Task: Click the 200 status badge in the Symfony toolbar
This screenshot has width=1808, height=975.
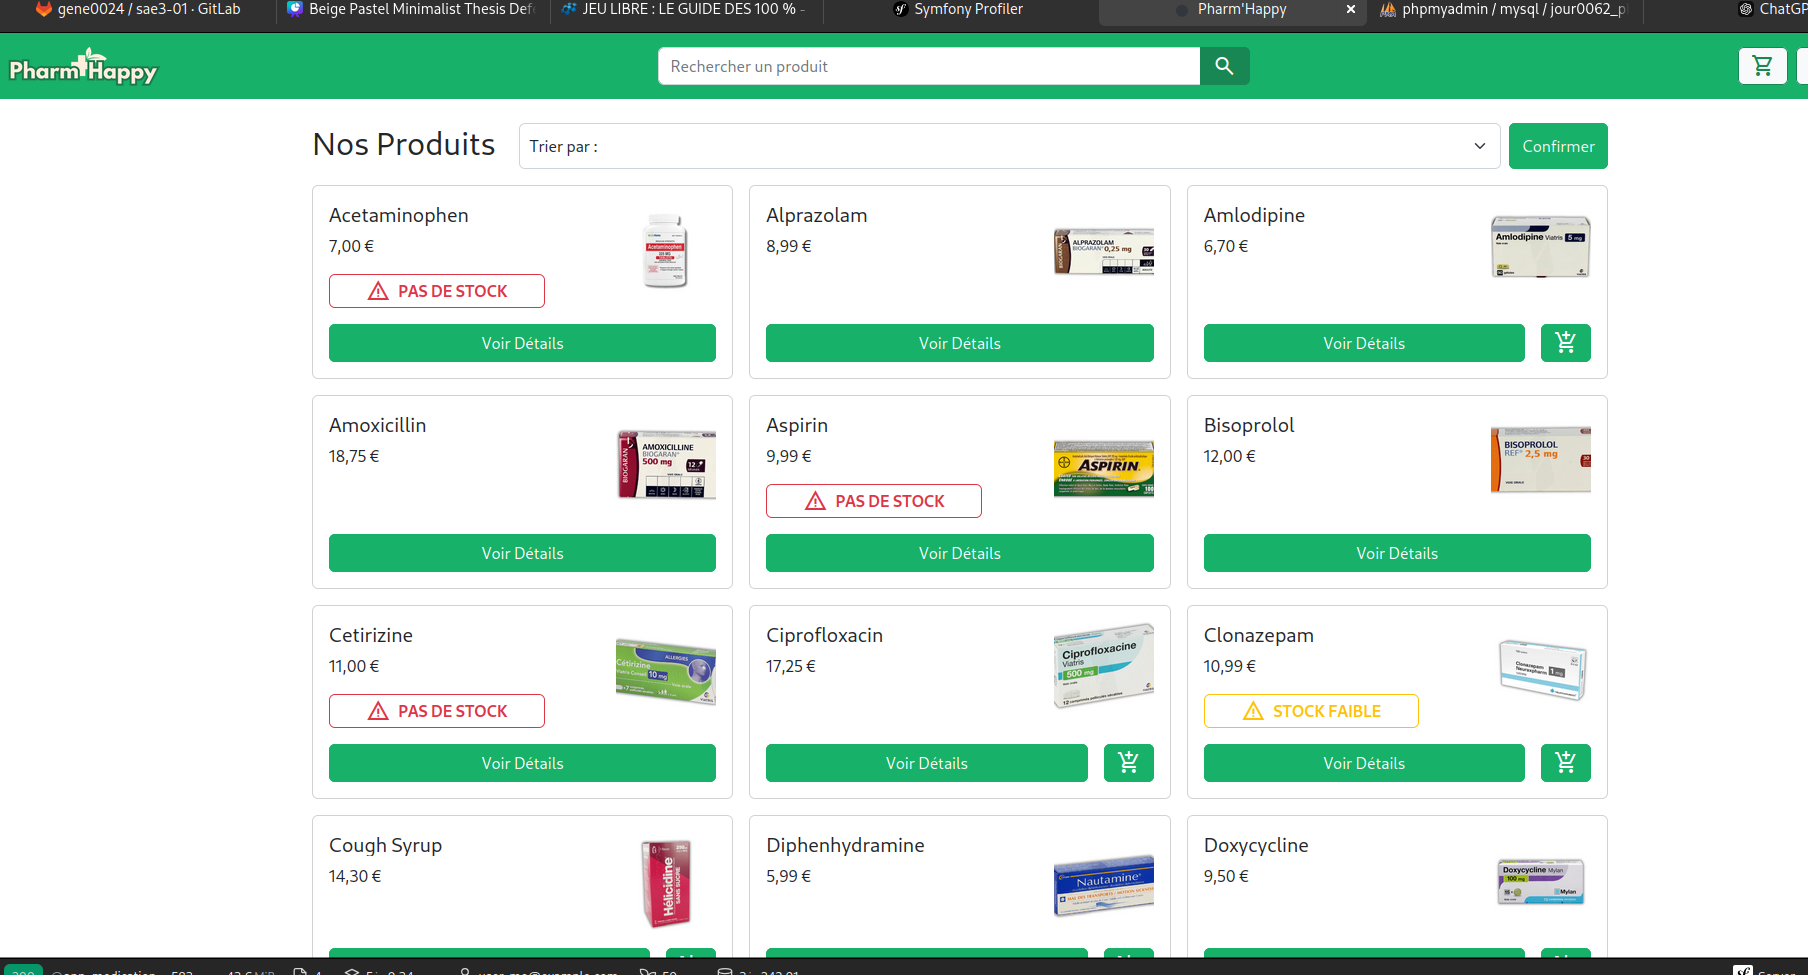Action: point(24,971)
